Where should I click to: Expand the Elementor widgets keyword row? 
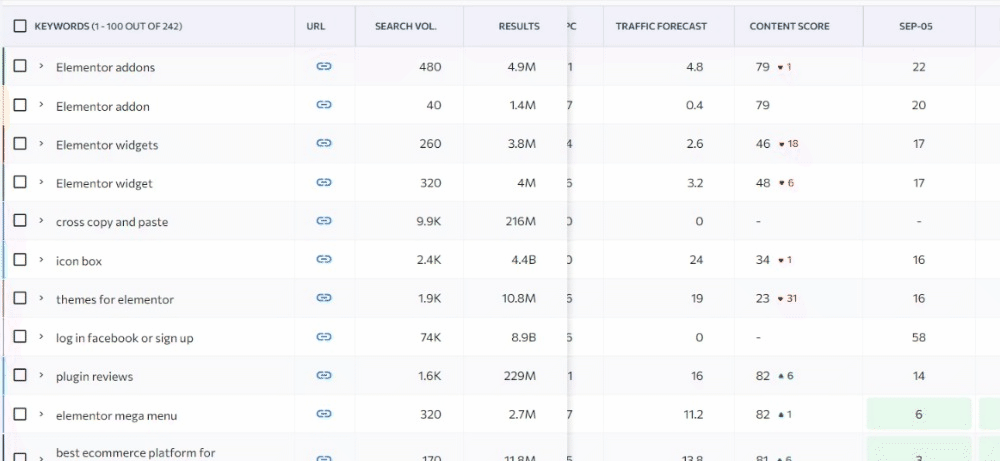click(41, 143)
